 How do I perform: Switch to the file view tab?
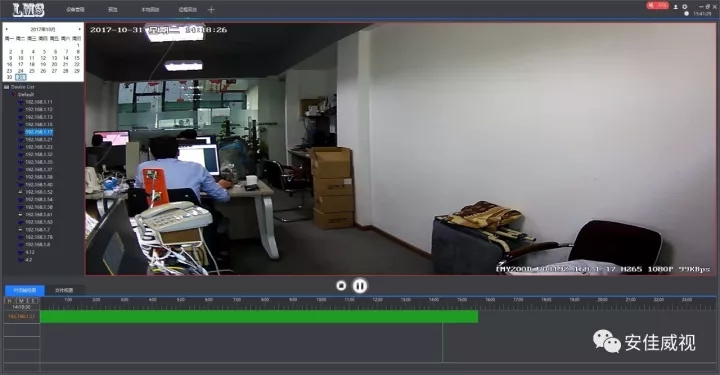[64, 290]
